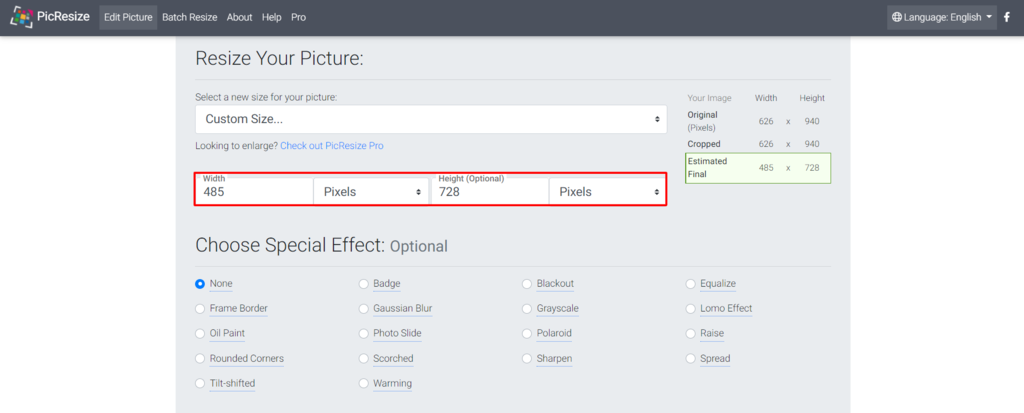Click the PicResize logo icon
Viewport: 1024px width, 413px height.
[x=22, y=17]
